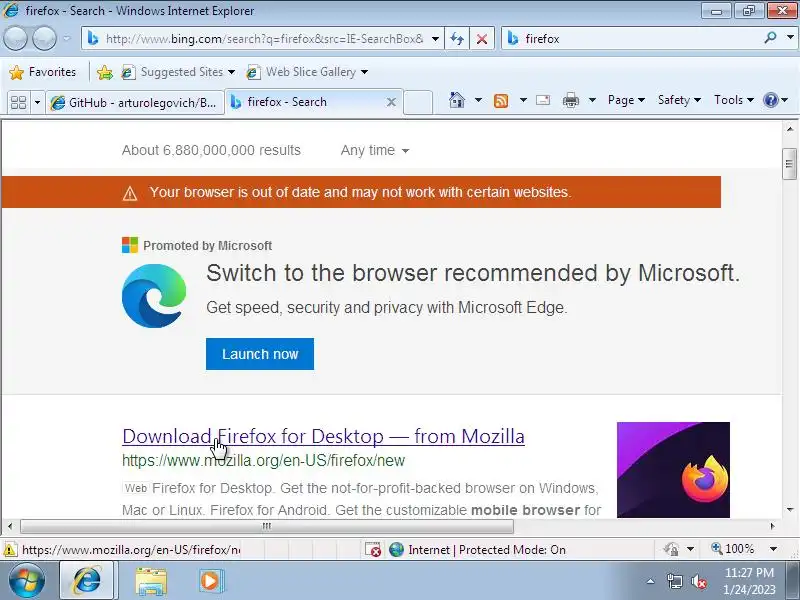The image size is (800, 600).
Task: Click Internet Protected Mode status text
Action: pos(487,549)
